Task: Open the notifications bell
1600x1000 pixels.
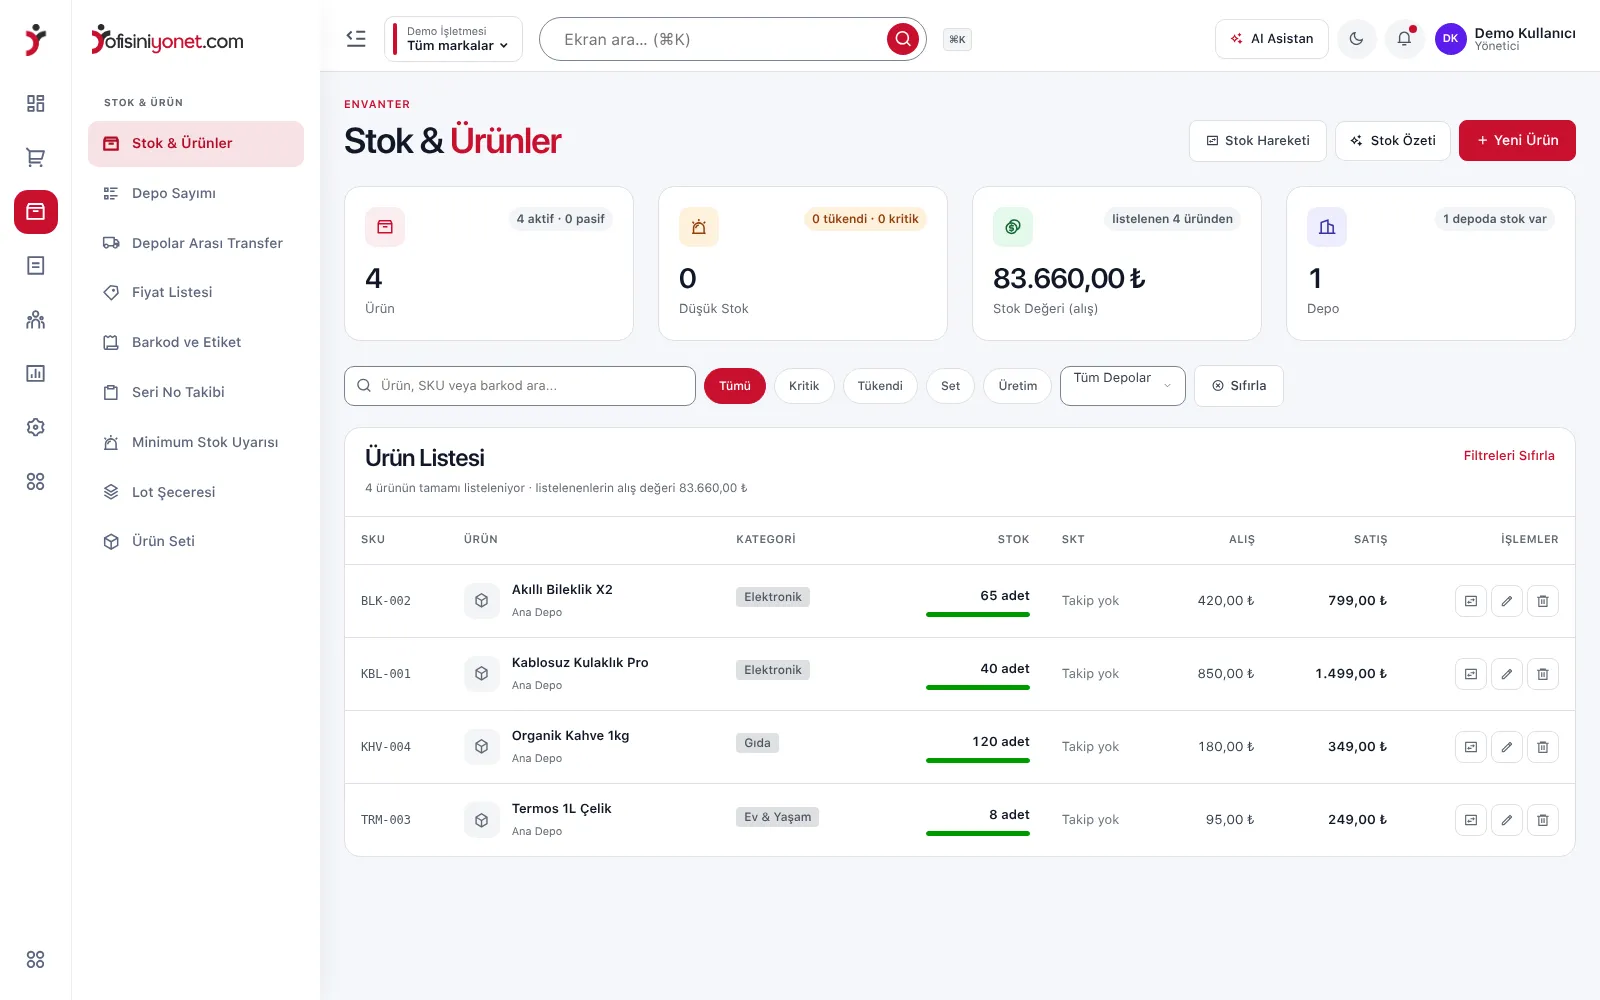Action: point(1404,39)
